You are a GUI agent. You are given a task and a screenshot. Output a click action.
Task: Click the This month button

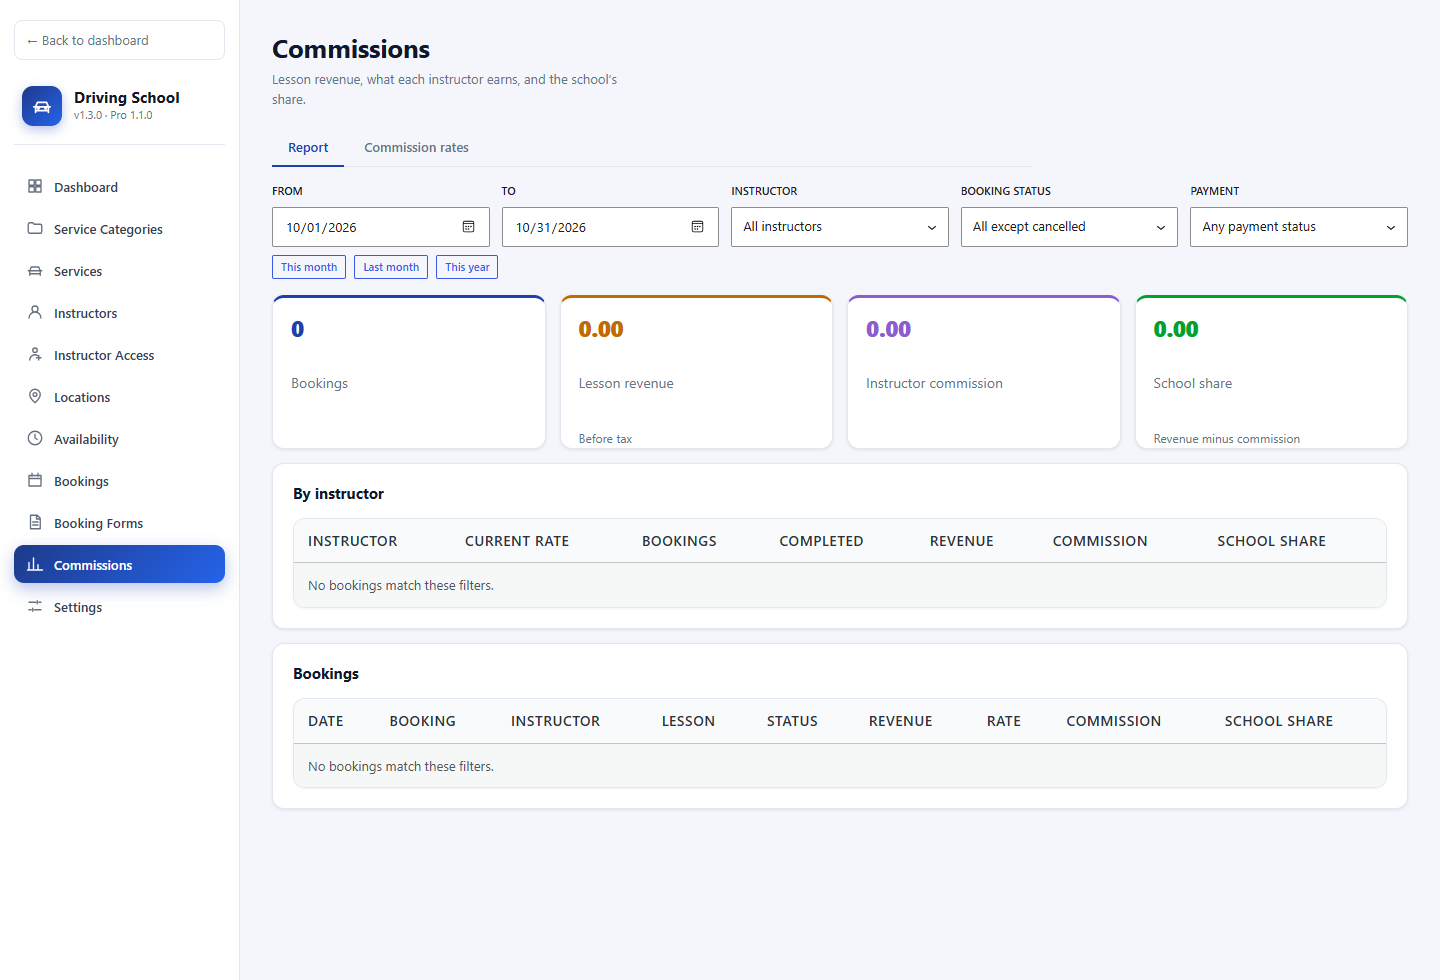pos(309,267)
